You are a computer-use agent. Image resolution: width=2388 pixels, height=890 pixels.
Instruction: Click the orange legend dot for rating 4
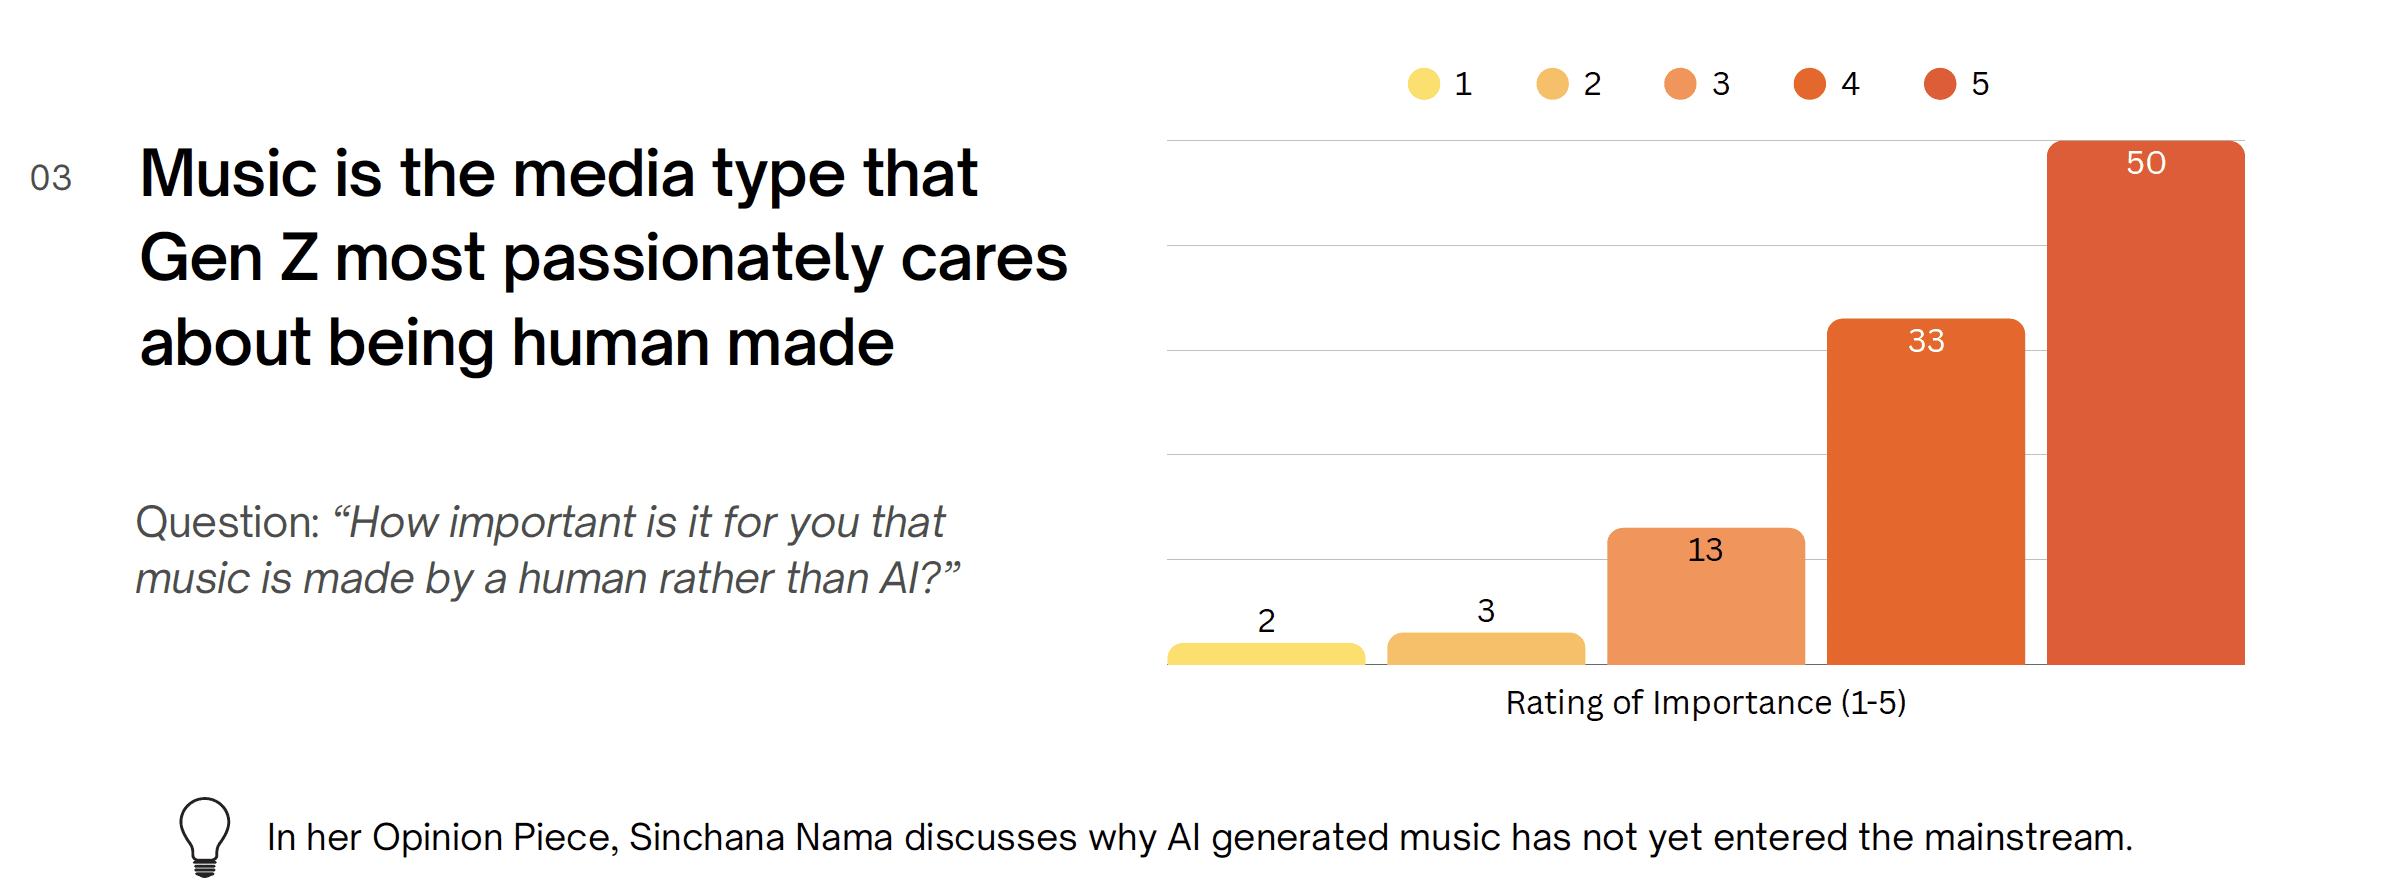tap(1810, 84)
